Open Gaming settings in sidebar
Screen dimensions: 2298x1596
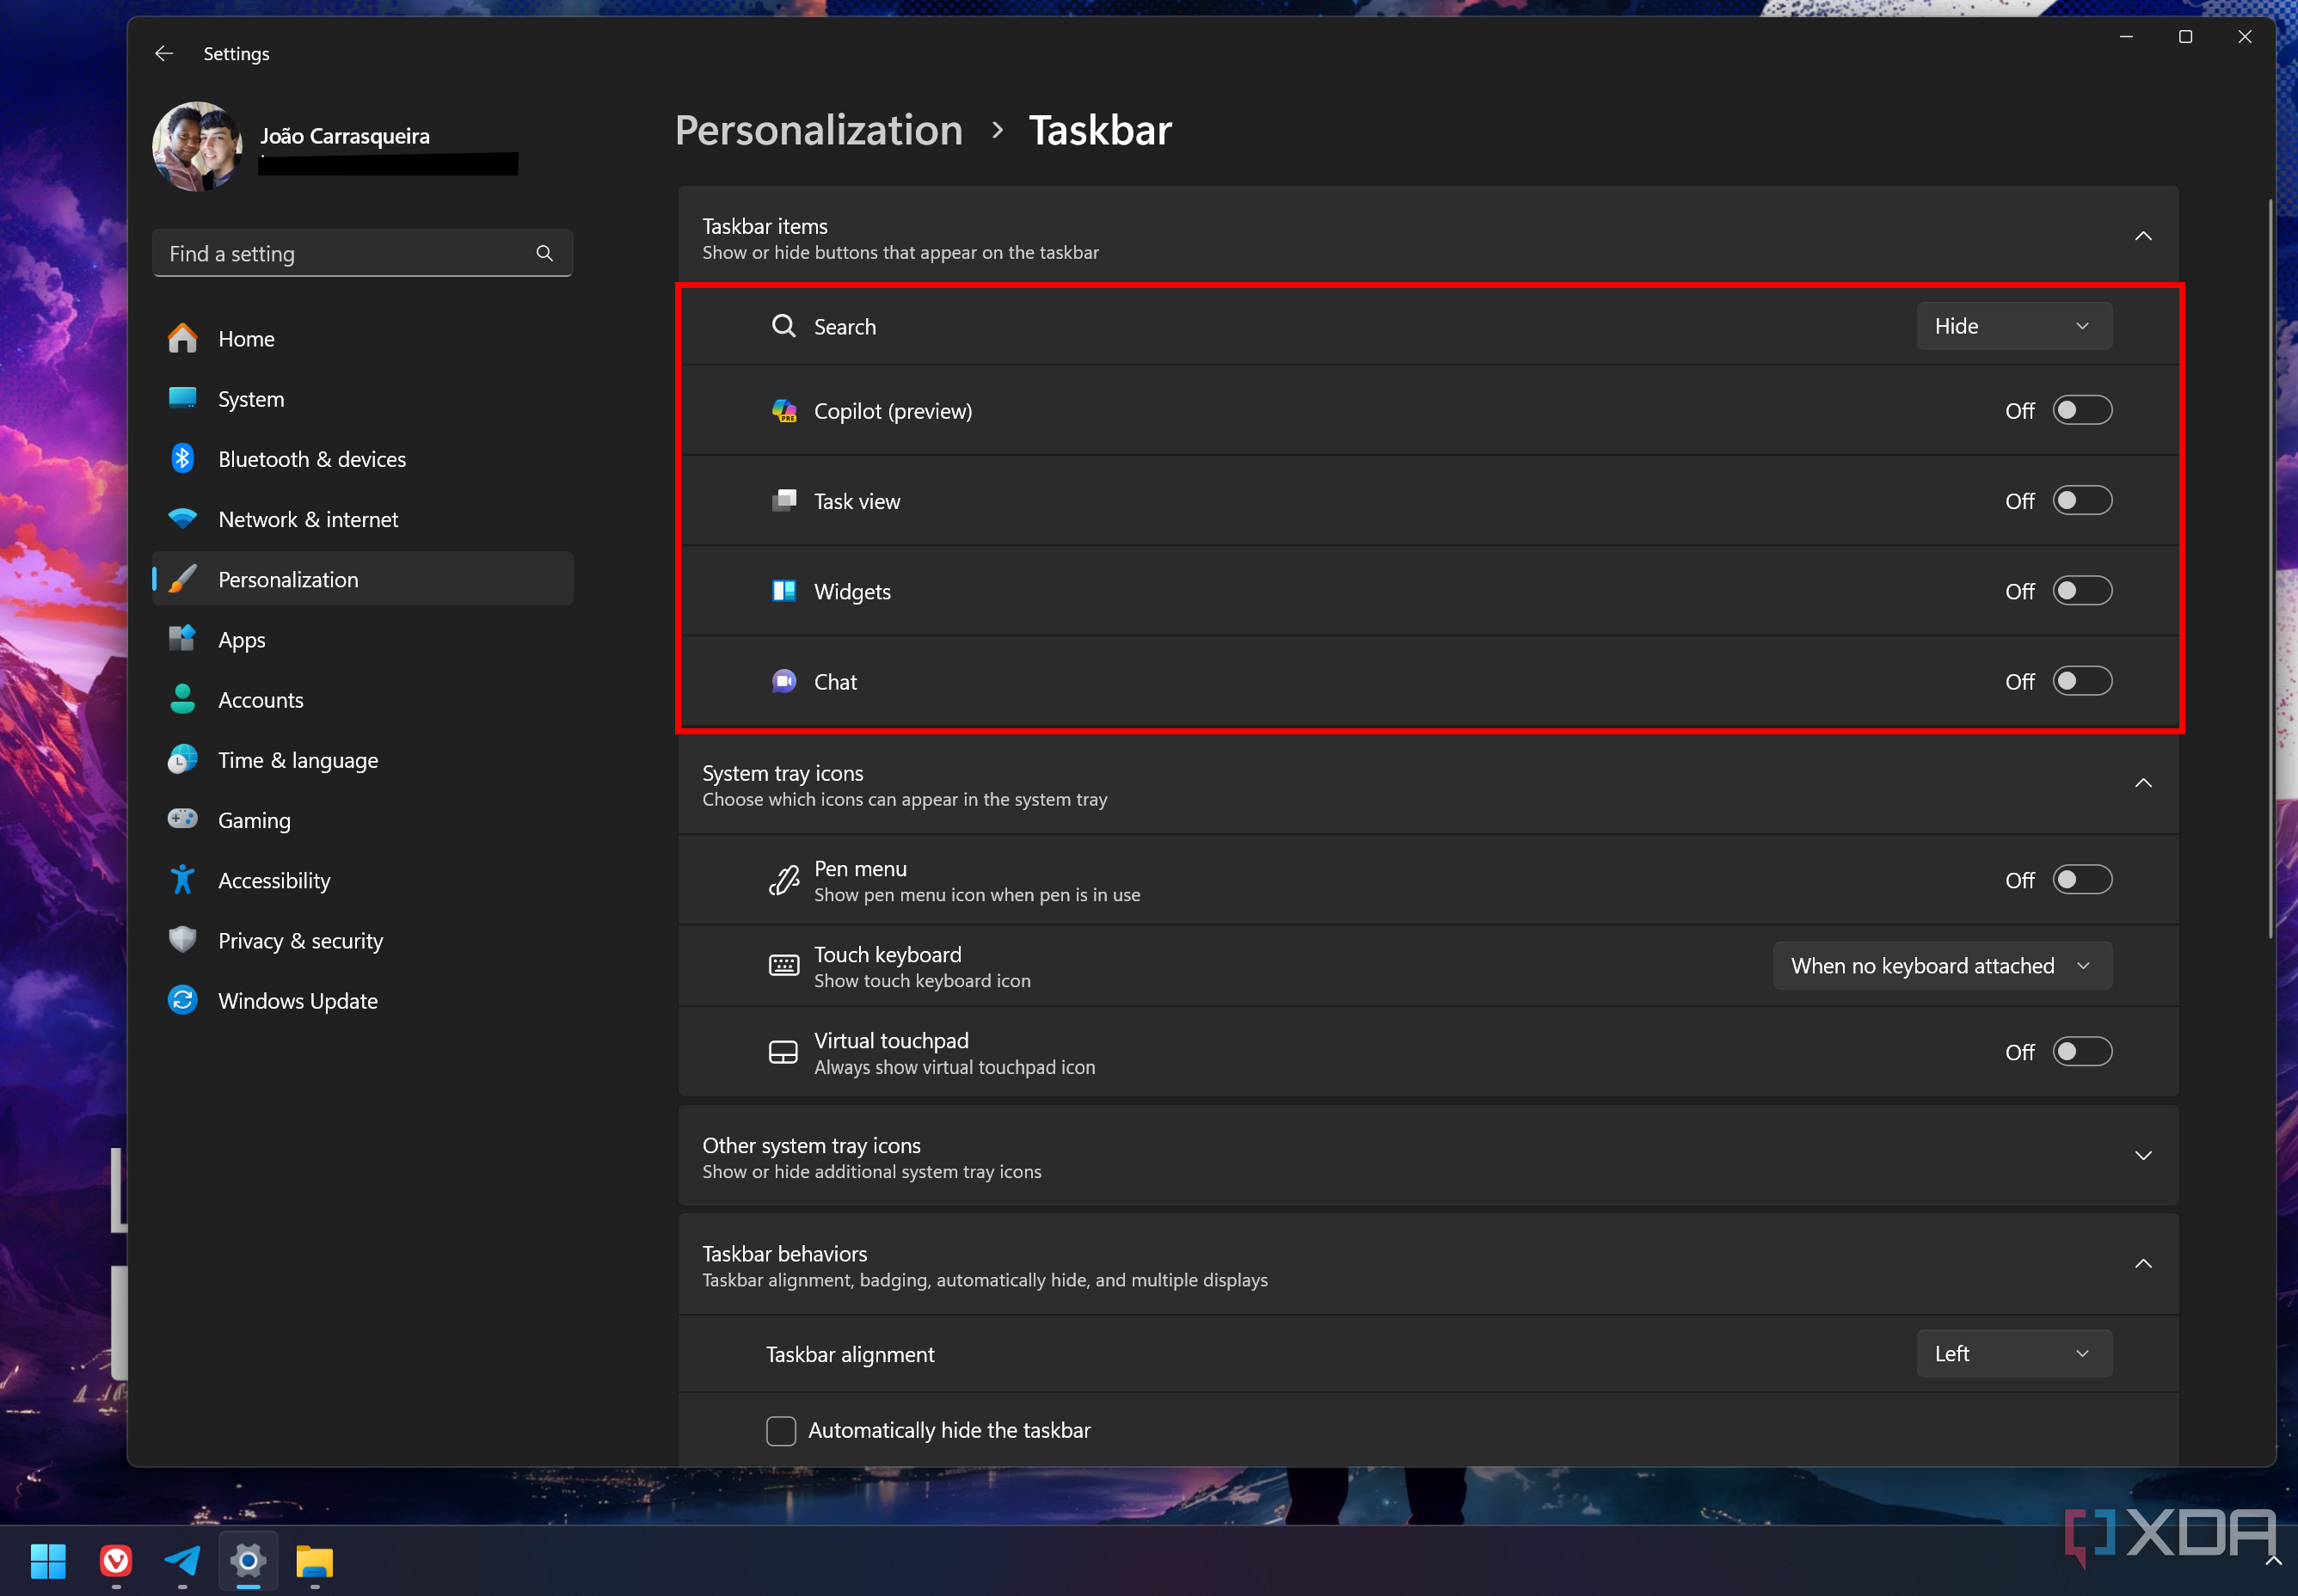[x=362, y=819]
